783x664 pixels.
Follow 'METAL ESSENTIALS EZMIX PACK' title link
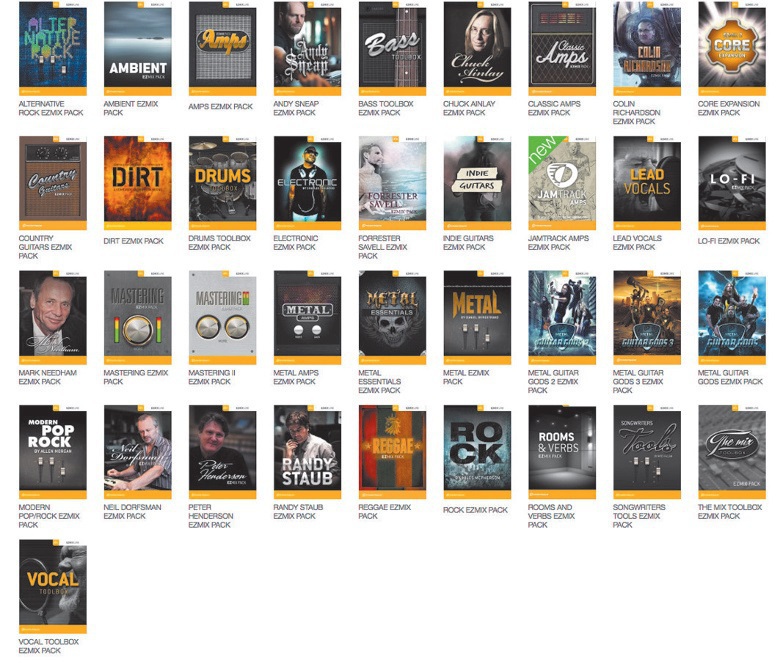click(380, 381)
